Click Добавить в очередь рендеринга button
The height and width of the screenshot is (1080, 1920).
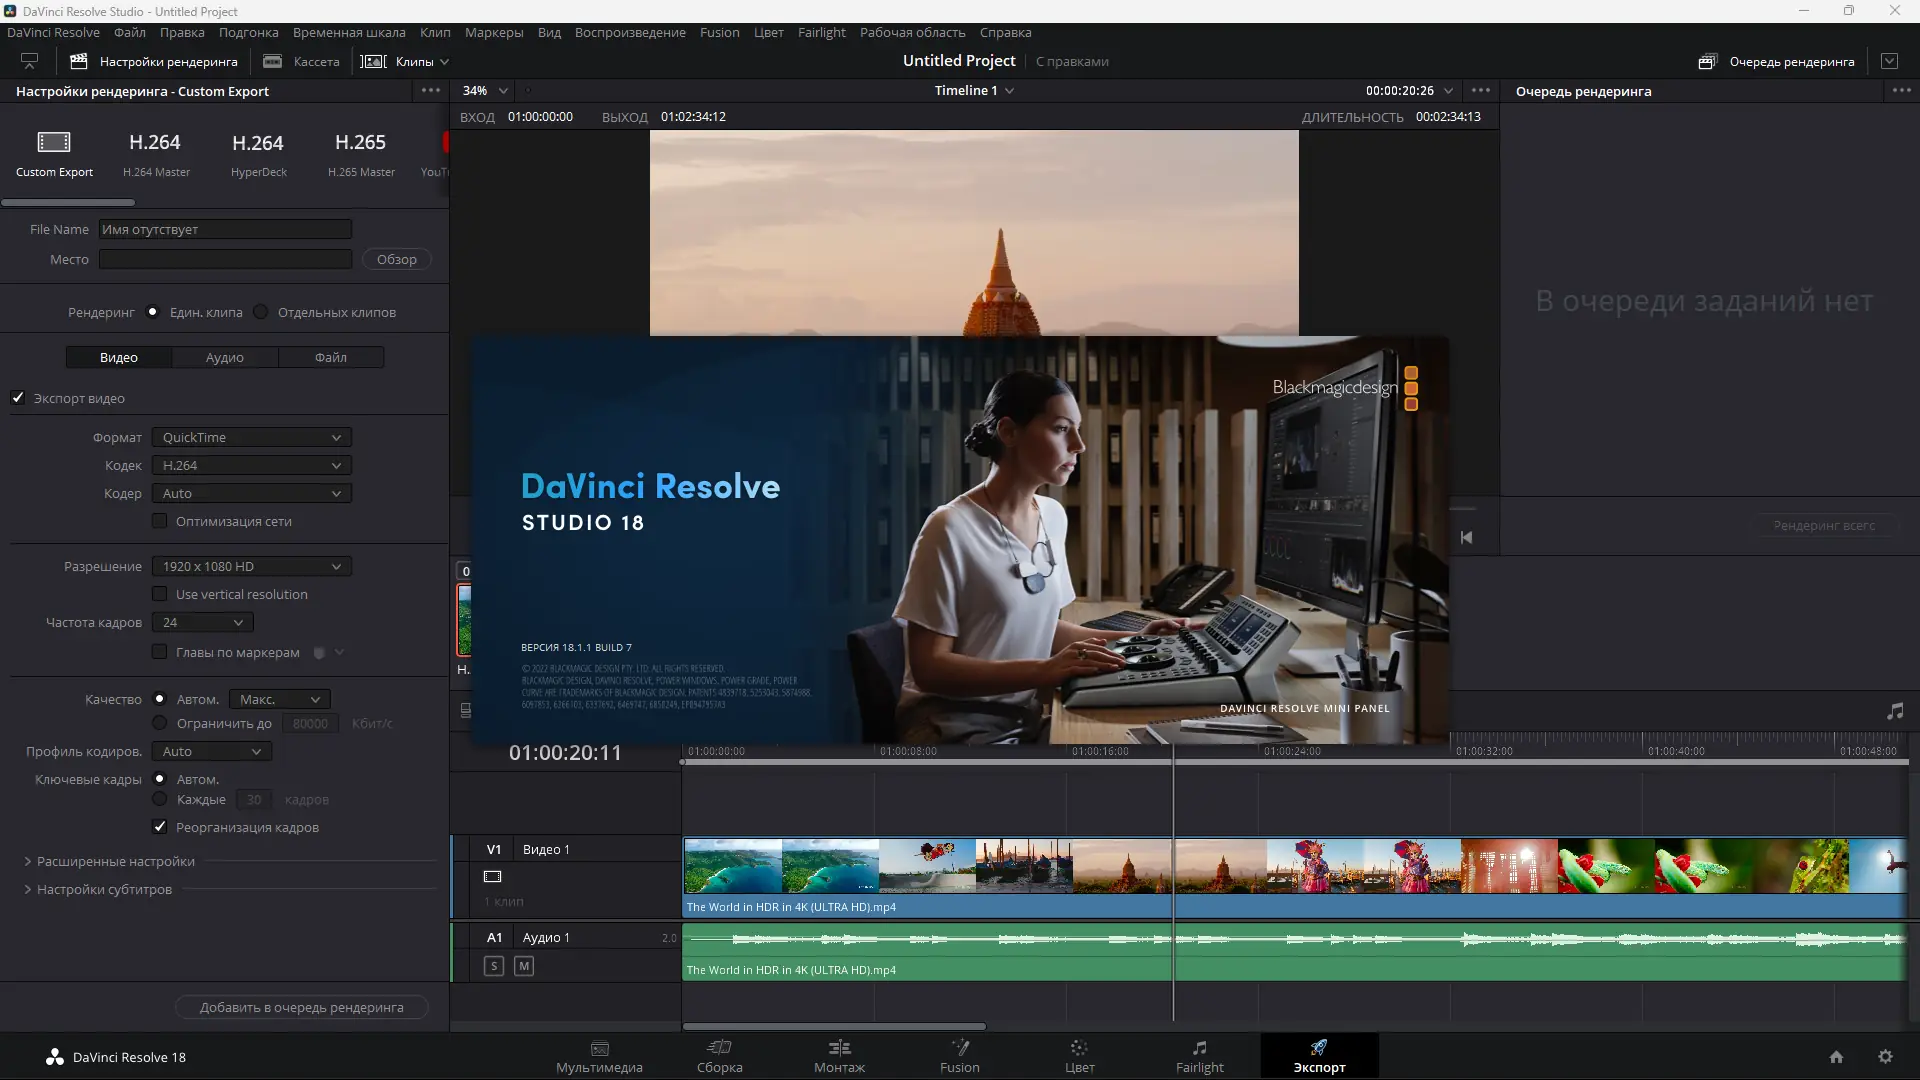(x=301, y=1007)
